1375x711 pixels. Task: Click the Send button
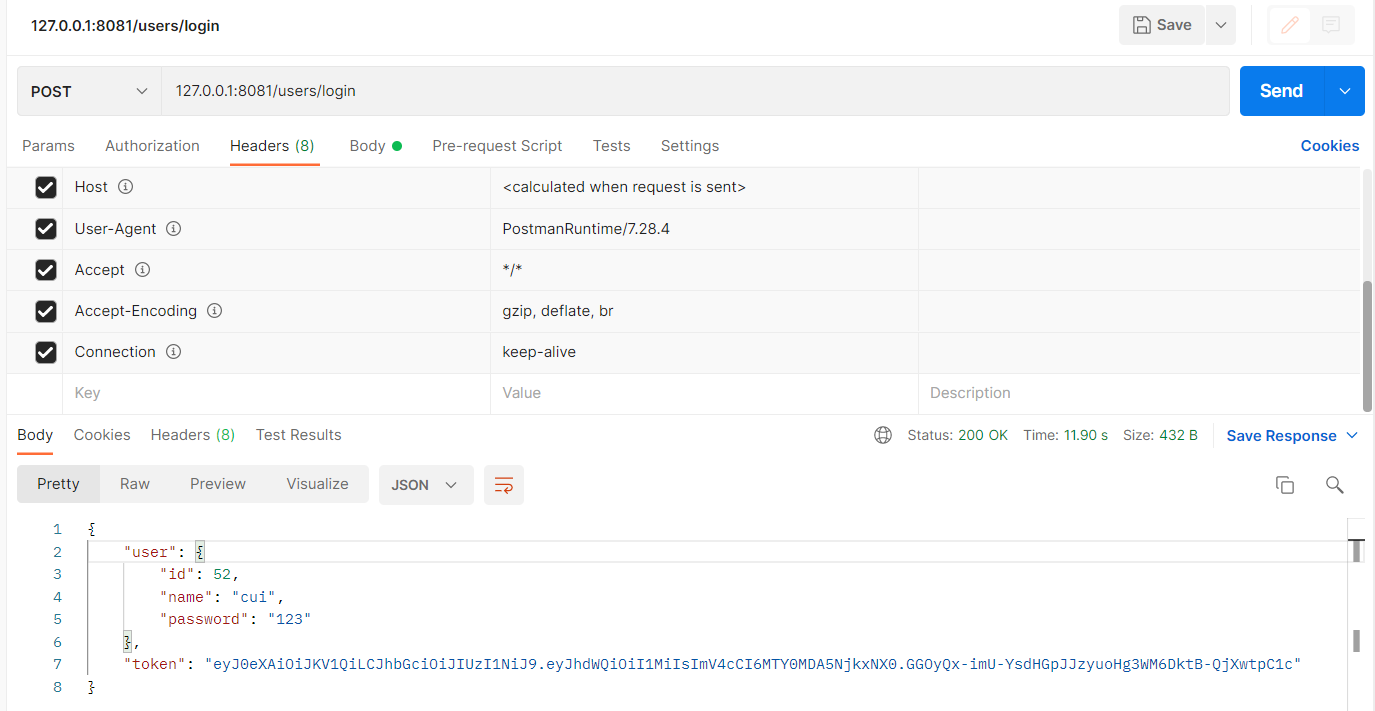click(x=1280, y=91)
